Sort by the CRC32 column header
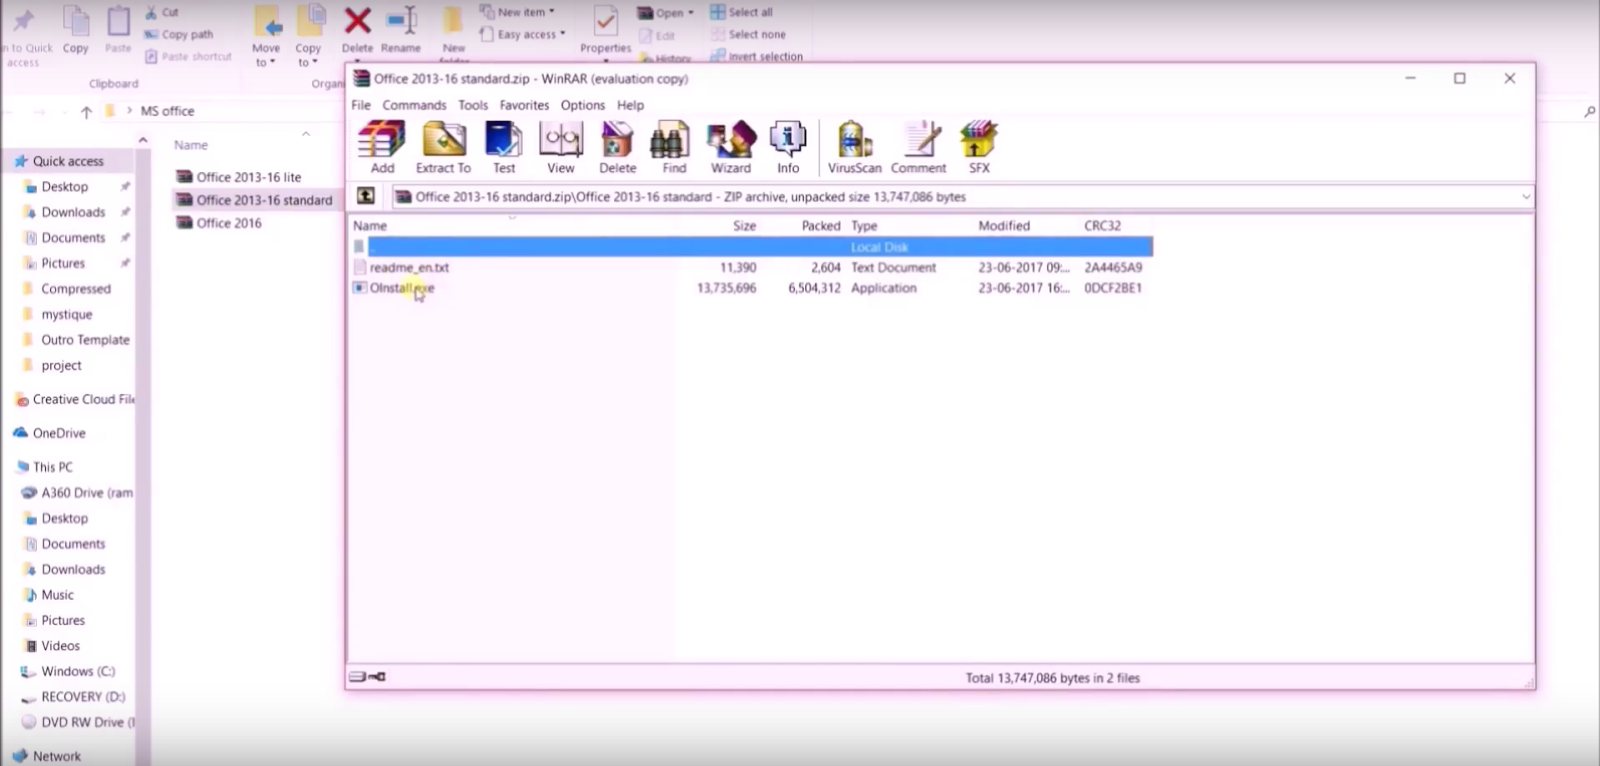The image size is (1600, 766). (1102, 226)
